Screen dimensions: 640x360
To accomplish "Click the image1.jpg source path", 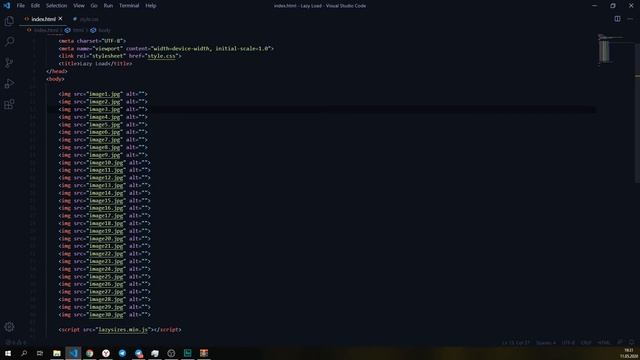I will 104,94.
